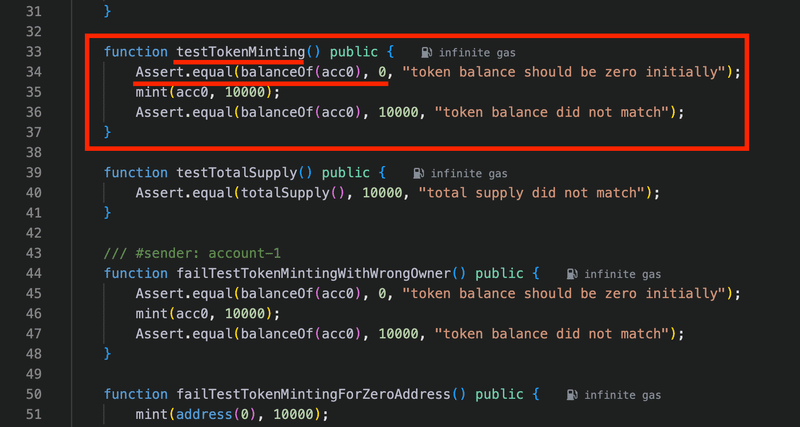Click the testTotalSupply function name

click(x=236, y=173)
